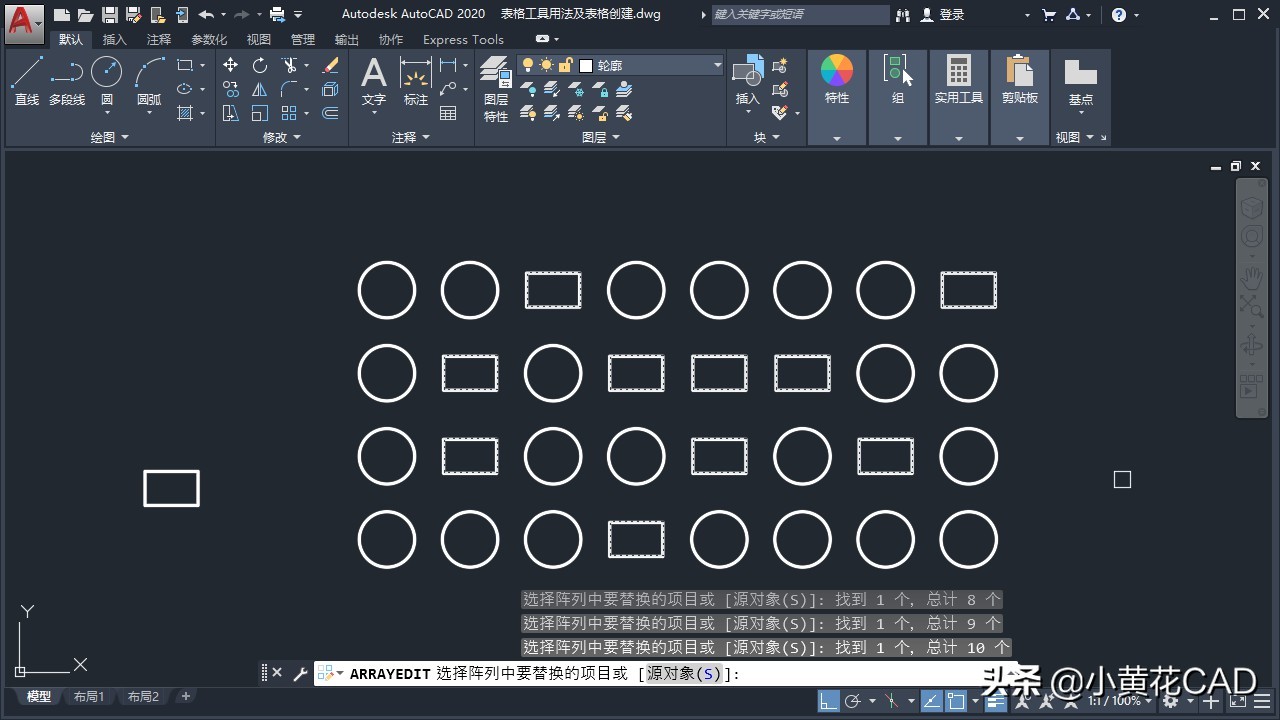Click the 源对象(S) command option

[x=683, y=674]
